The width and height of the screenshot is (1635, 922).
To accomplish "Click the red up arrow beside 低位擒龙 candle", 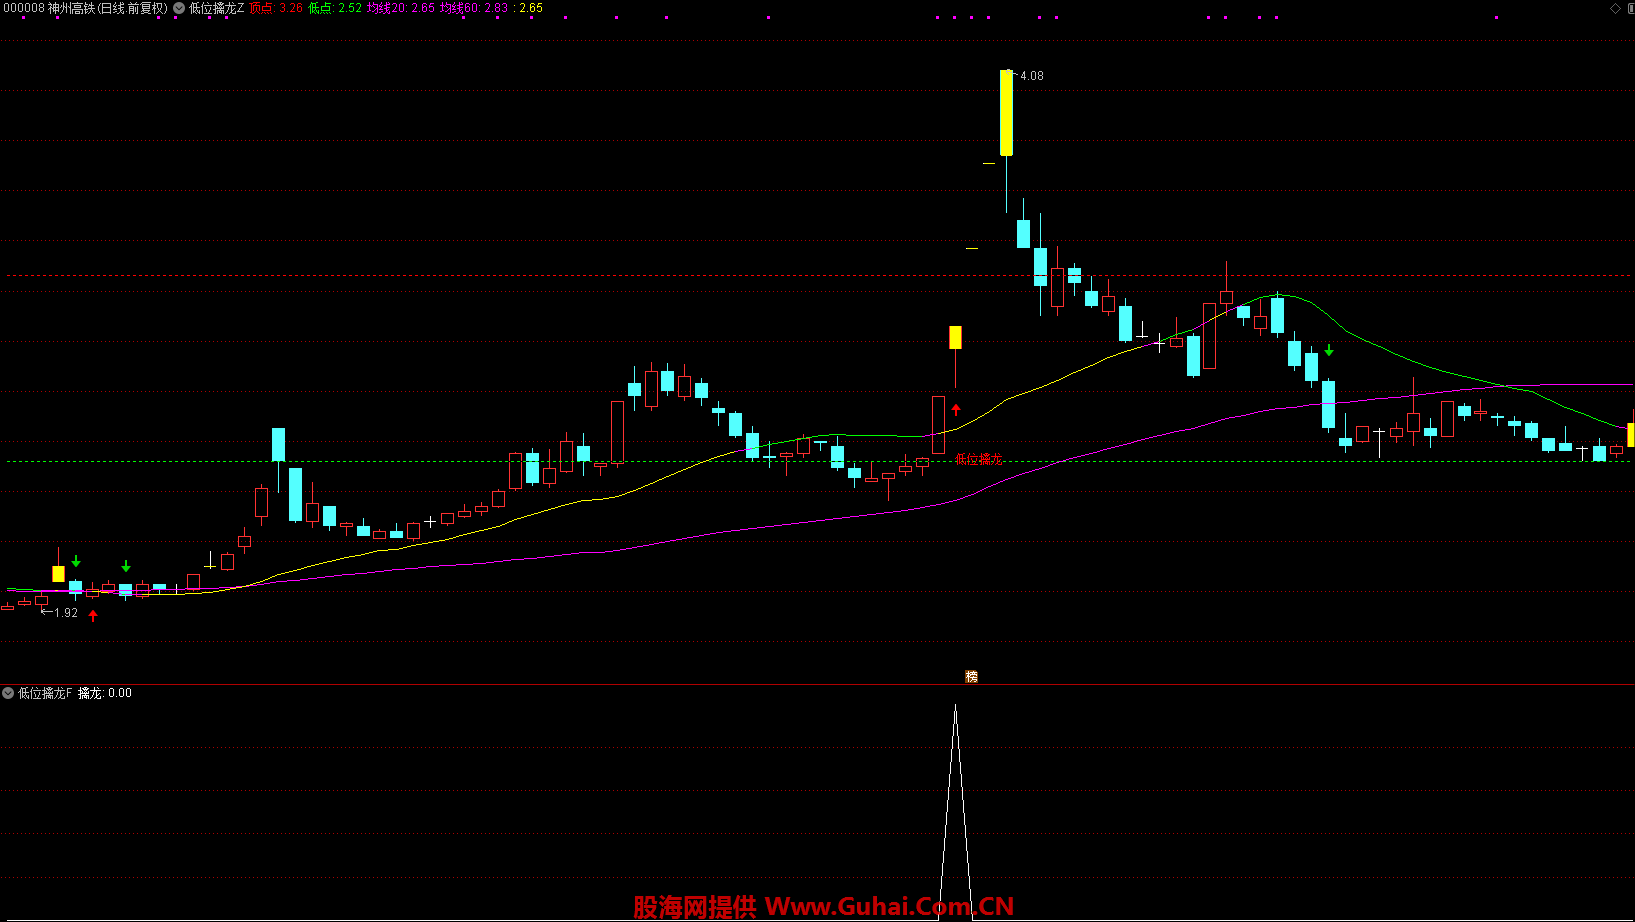I will [956, 410].
